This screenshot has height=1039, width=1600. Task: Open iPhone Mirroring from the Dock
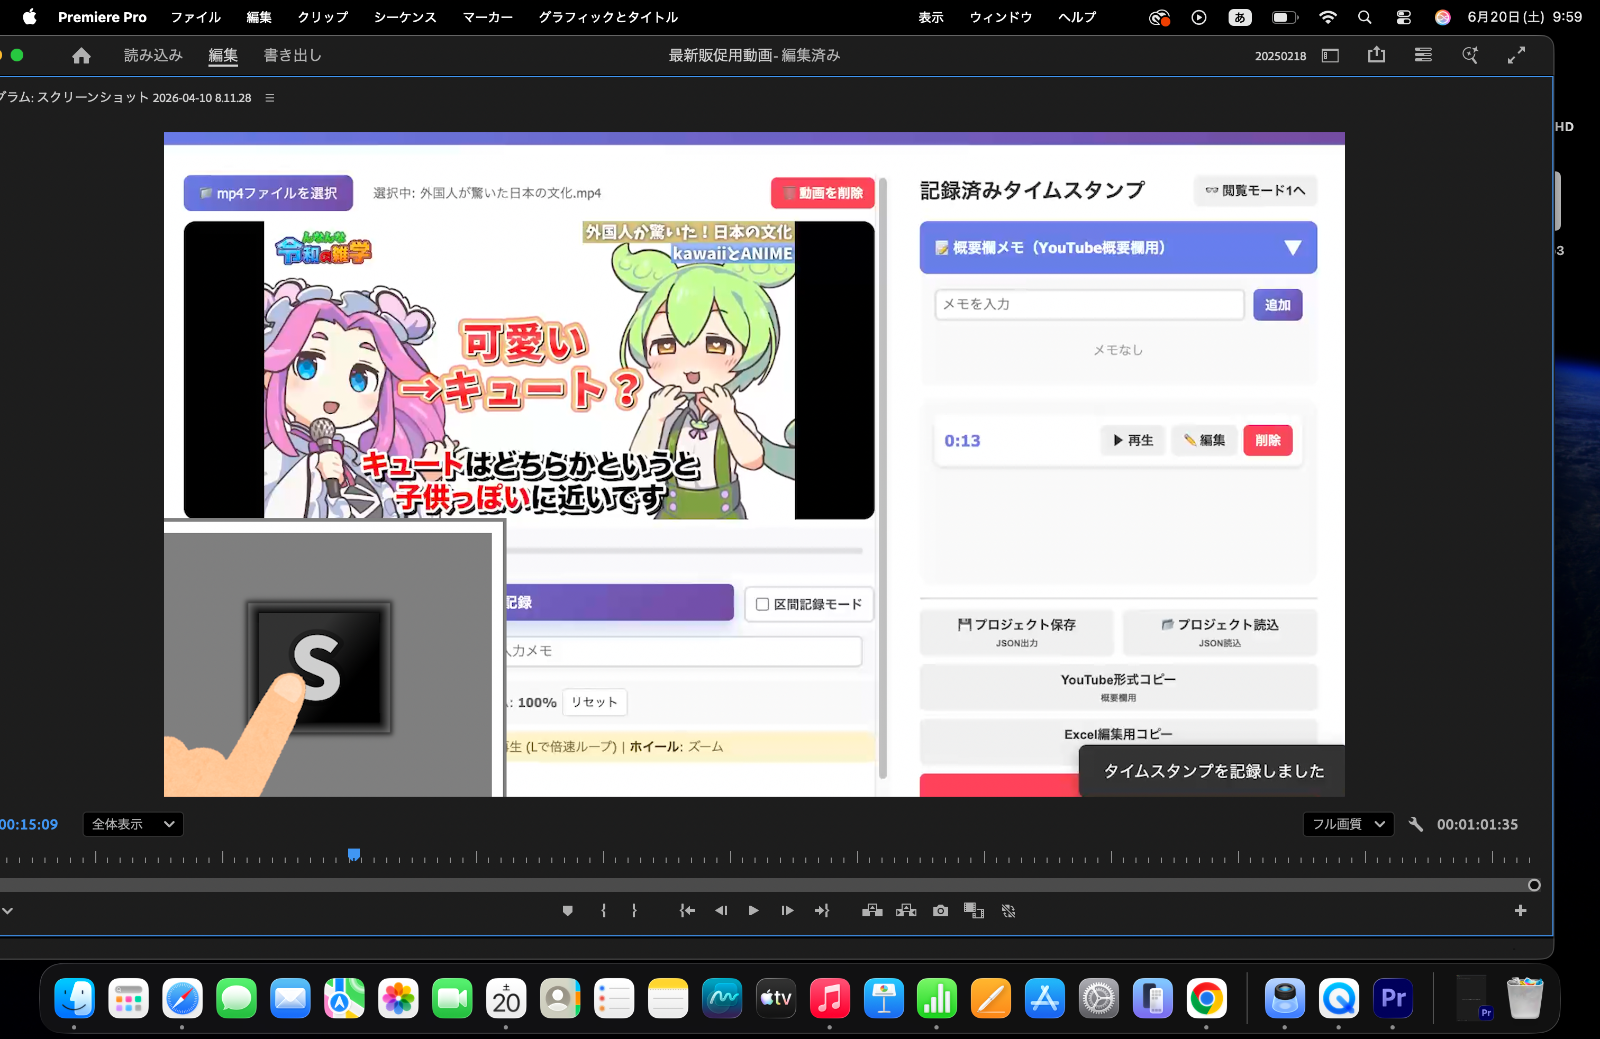point(1153,998)
